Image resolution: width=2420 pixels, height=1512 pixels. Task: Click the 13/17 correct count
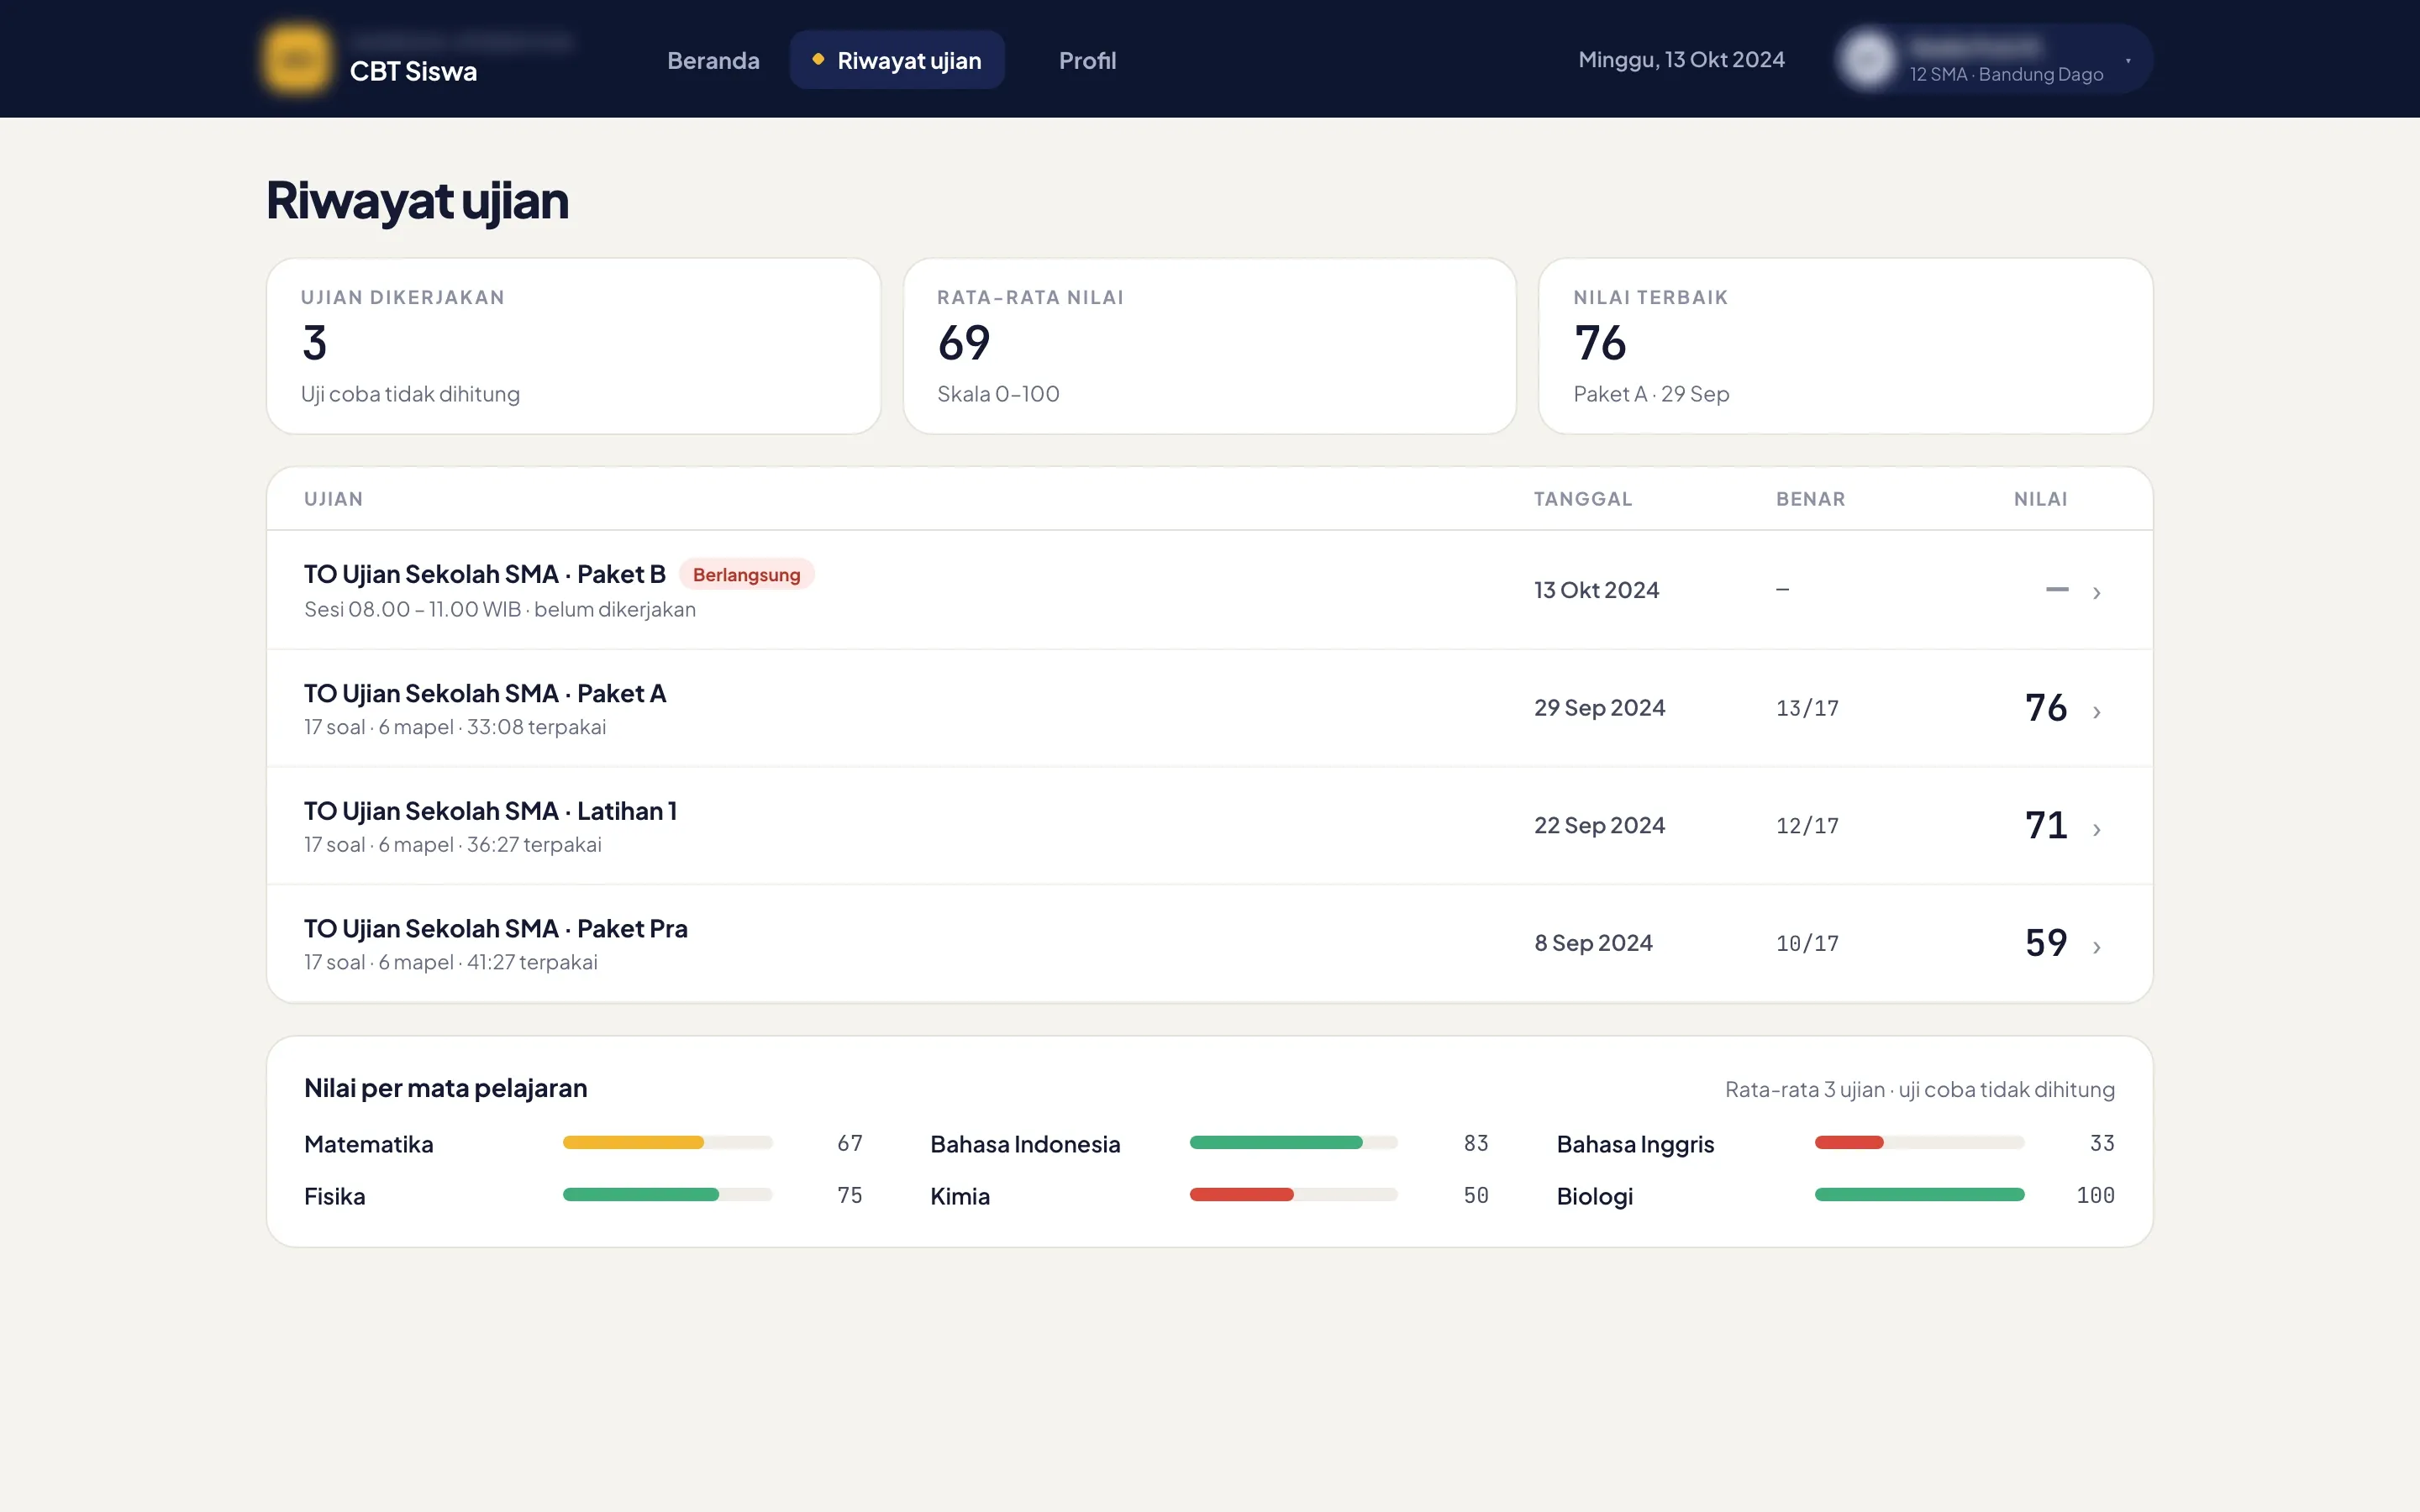point(1807,708)
